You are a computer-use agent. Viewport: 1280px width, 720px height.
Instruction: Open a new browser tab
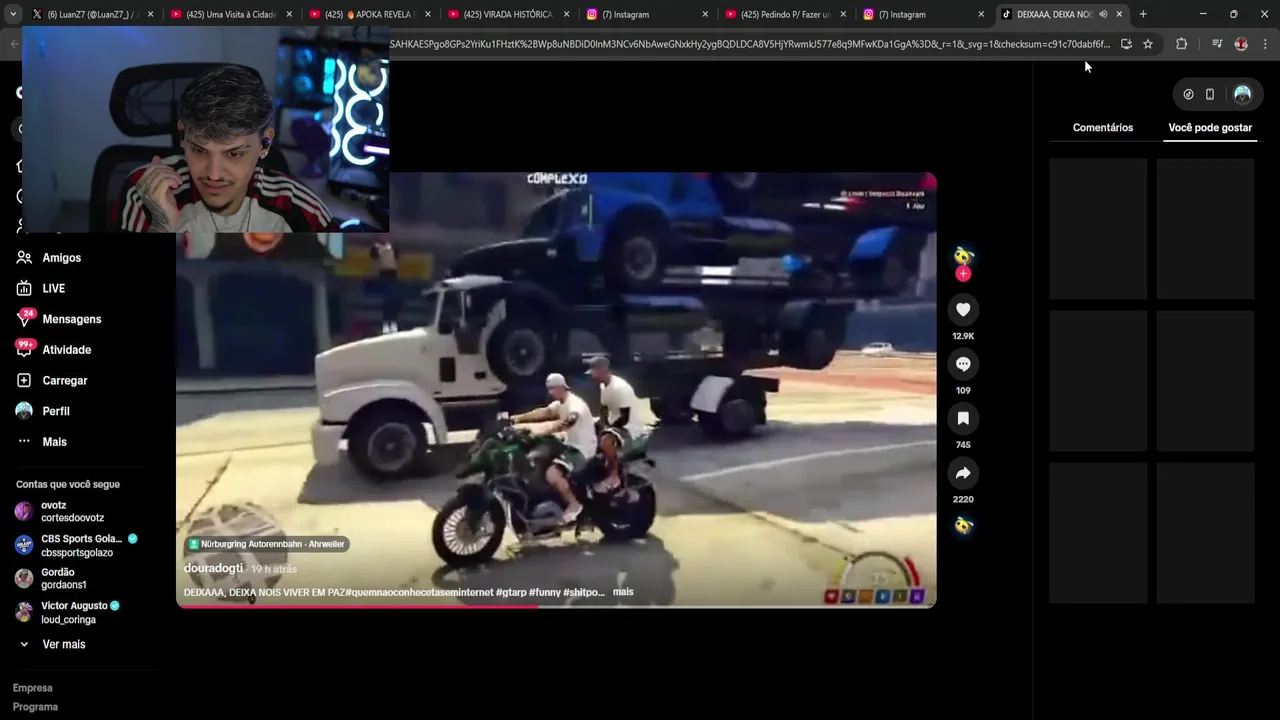[x=1143, y=14]
